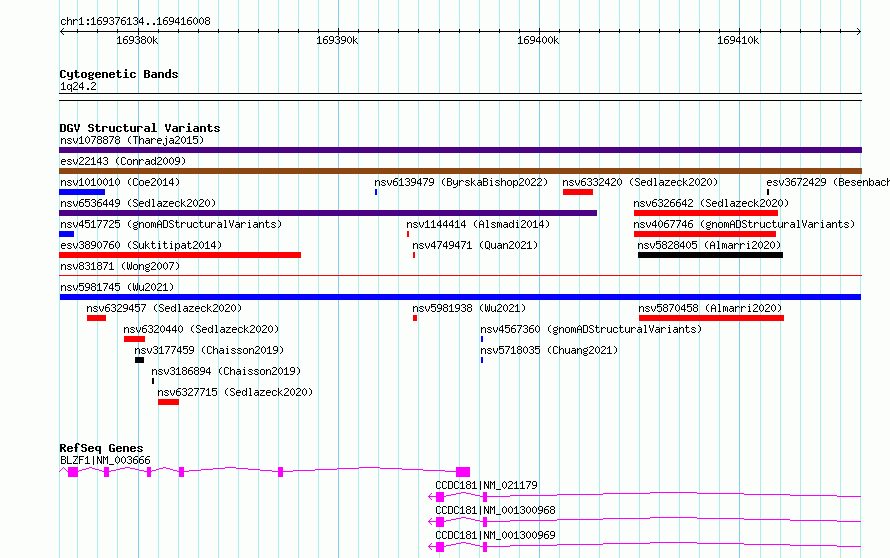890x558 pixels.
Task: Click the chr1:169376134..169416008 coordinate text
Action: [x=135, y=22]
